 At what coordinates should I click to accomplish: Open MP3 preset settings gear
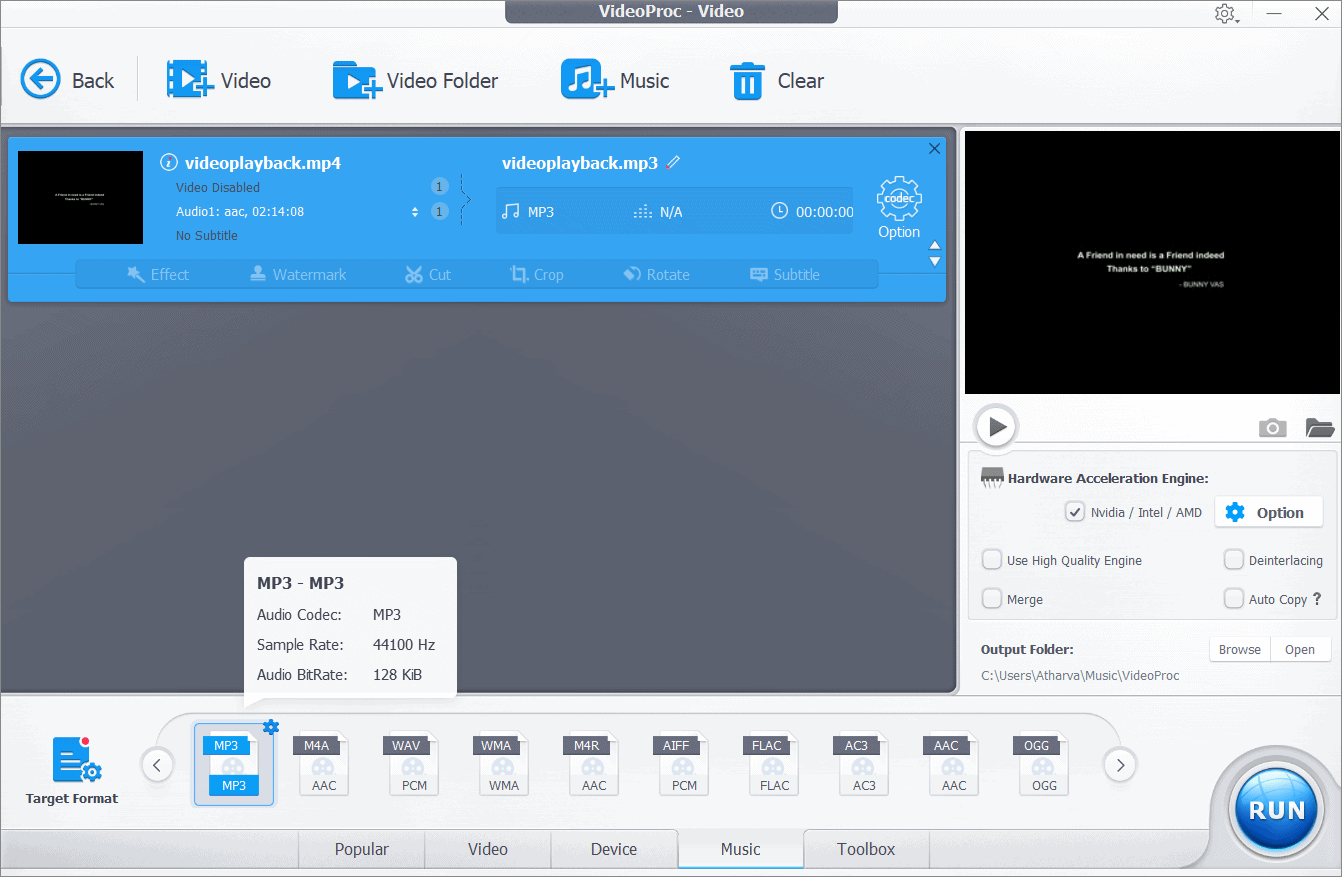(271, 727)
